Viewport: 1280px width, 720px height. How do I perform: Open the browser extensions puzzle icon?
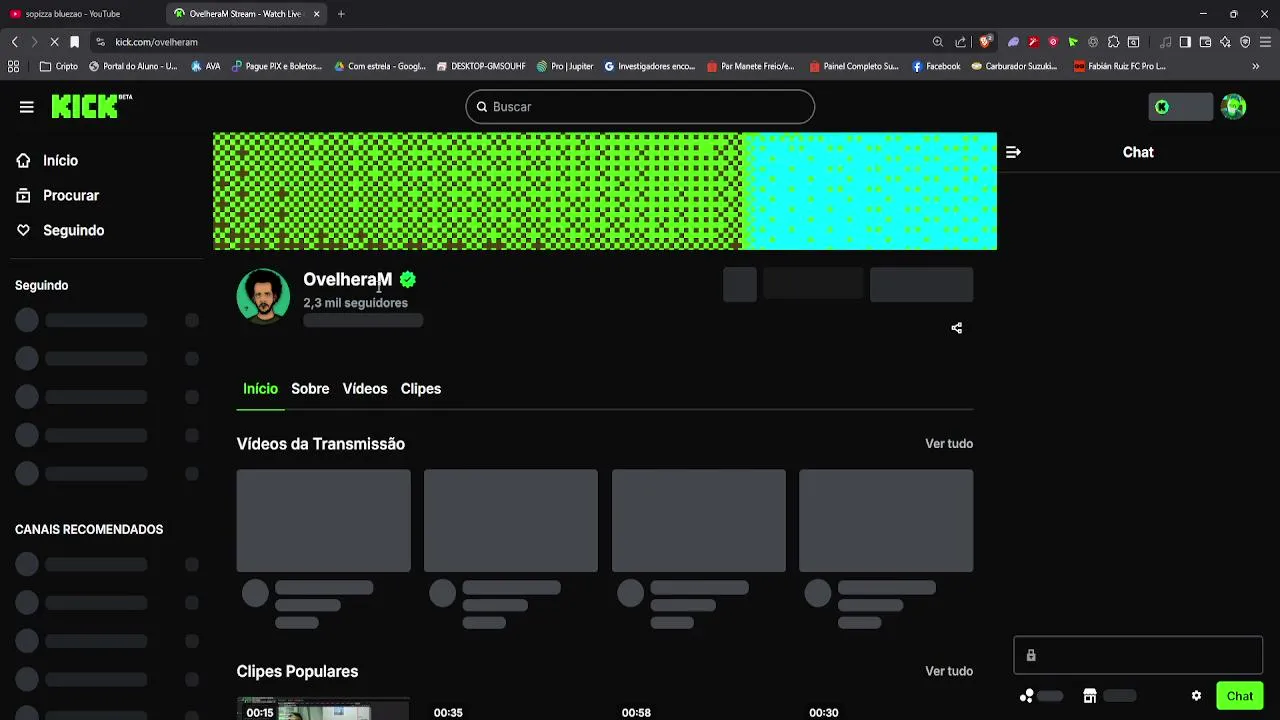(x=1113, y=42)
